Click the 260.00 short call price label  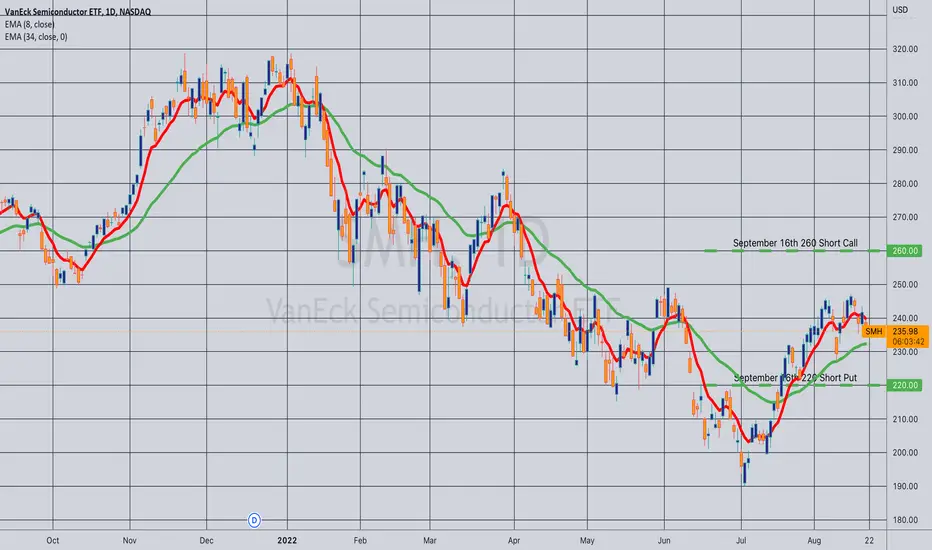coord(905,251)
